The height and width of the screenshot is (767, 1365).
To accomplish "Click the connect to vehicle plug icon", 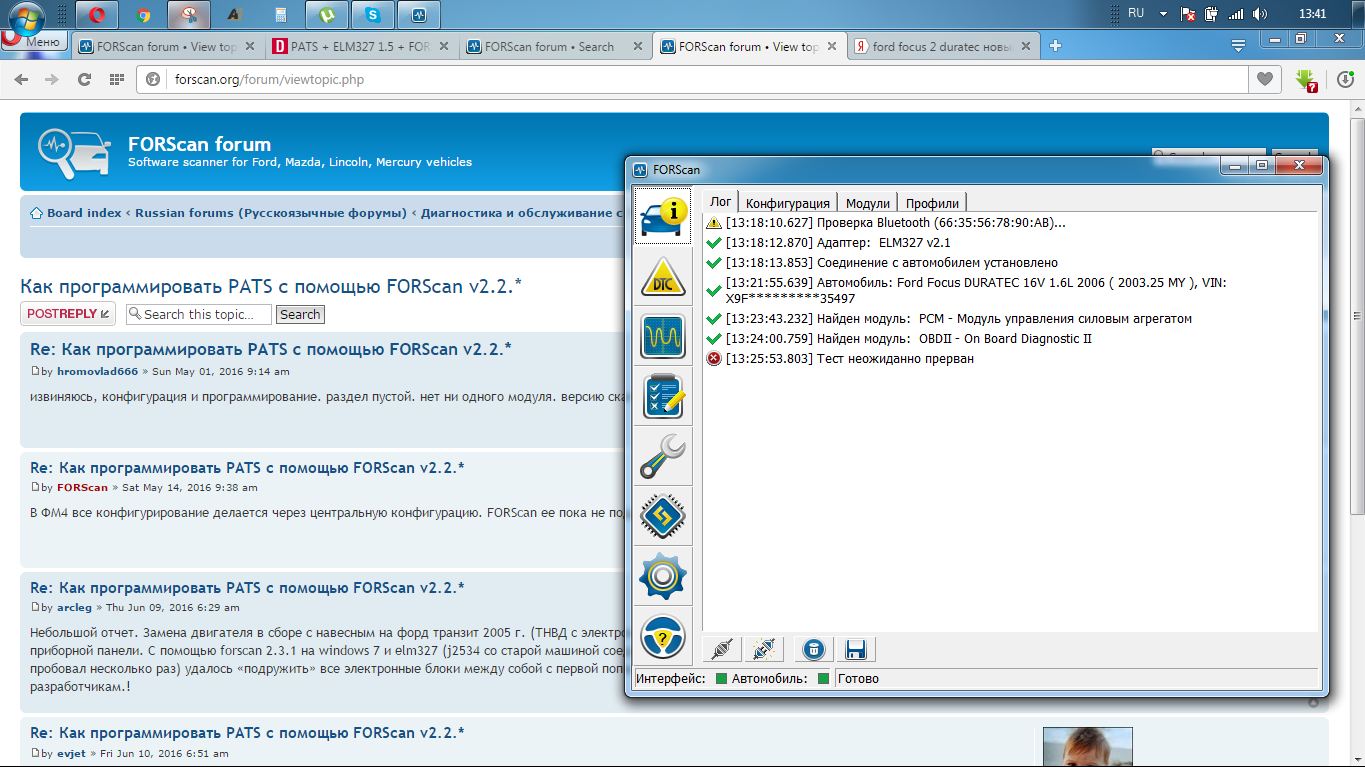I will pyautogui.click(x=722, y=649).
